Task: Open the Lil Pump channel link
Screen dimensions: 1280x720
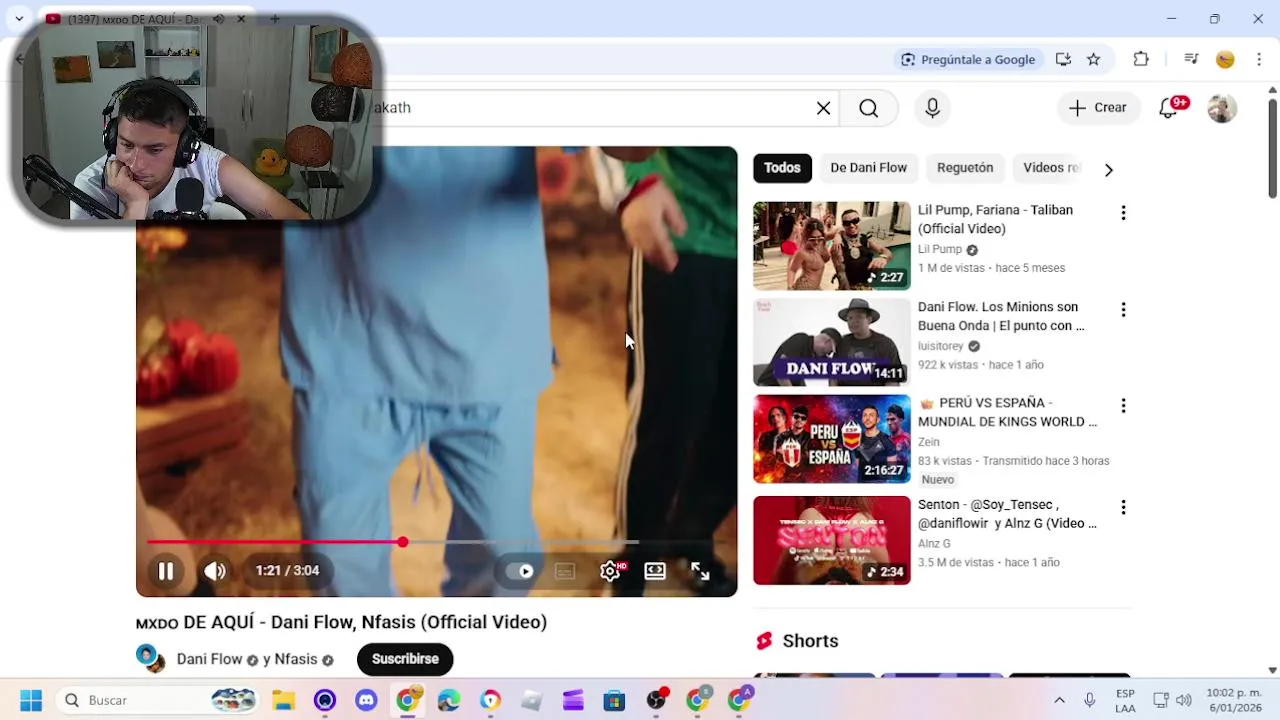Action: tap(940, 249)
